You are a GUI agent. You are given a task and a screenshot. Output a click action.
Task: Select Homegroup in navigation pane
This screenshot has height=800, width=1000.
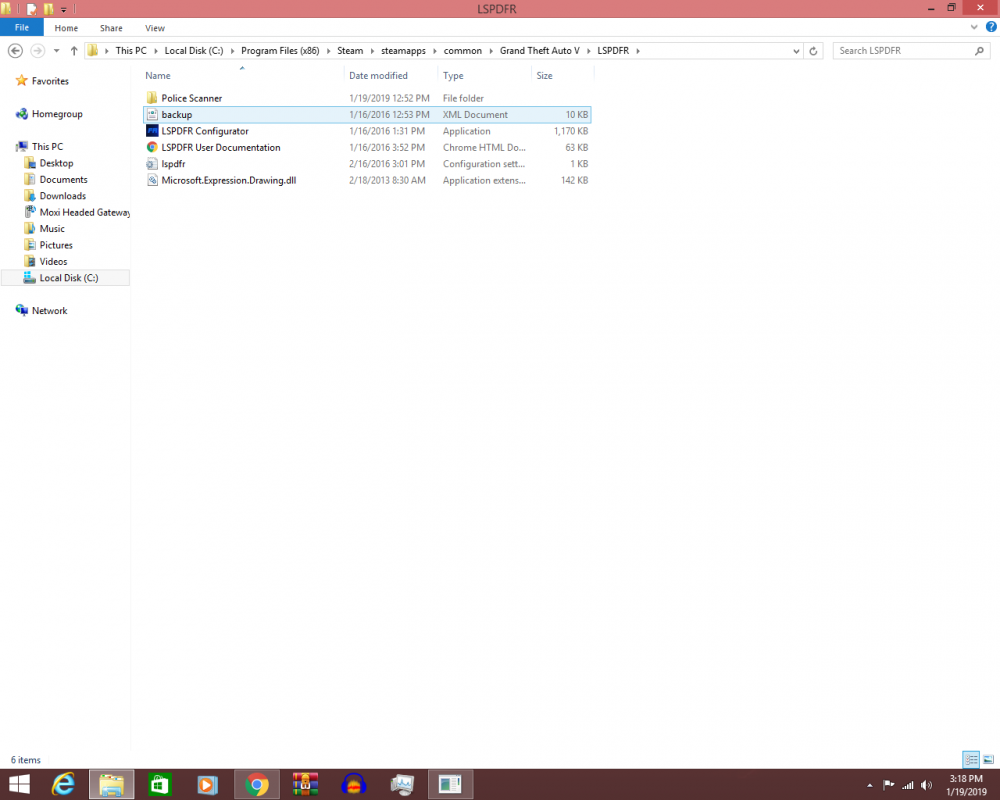pos(57,114)
